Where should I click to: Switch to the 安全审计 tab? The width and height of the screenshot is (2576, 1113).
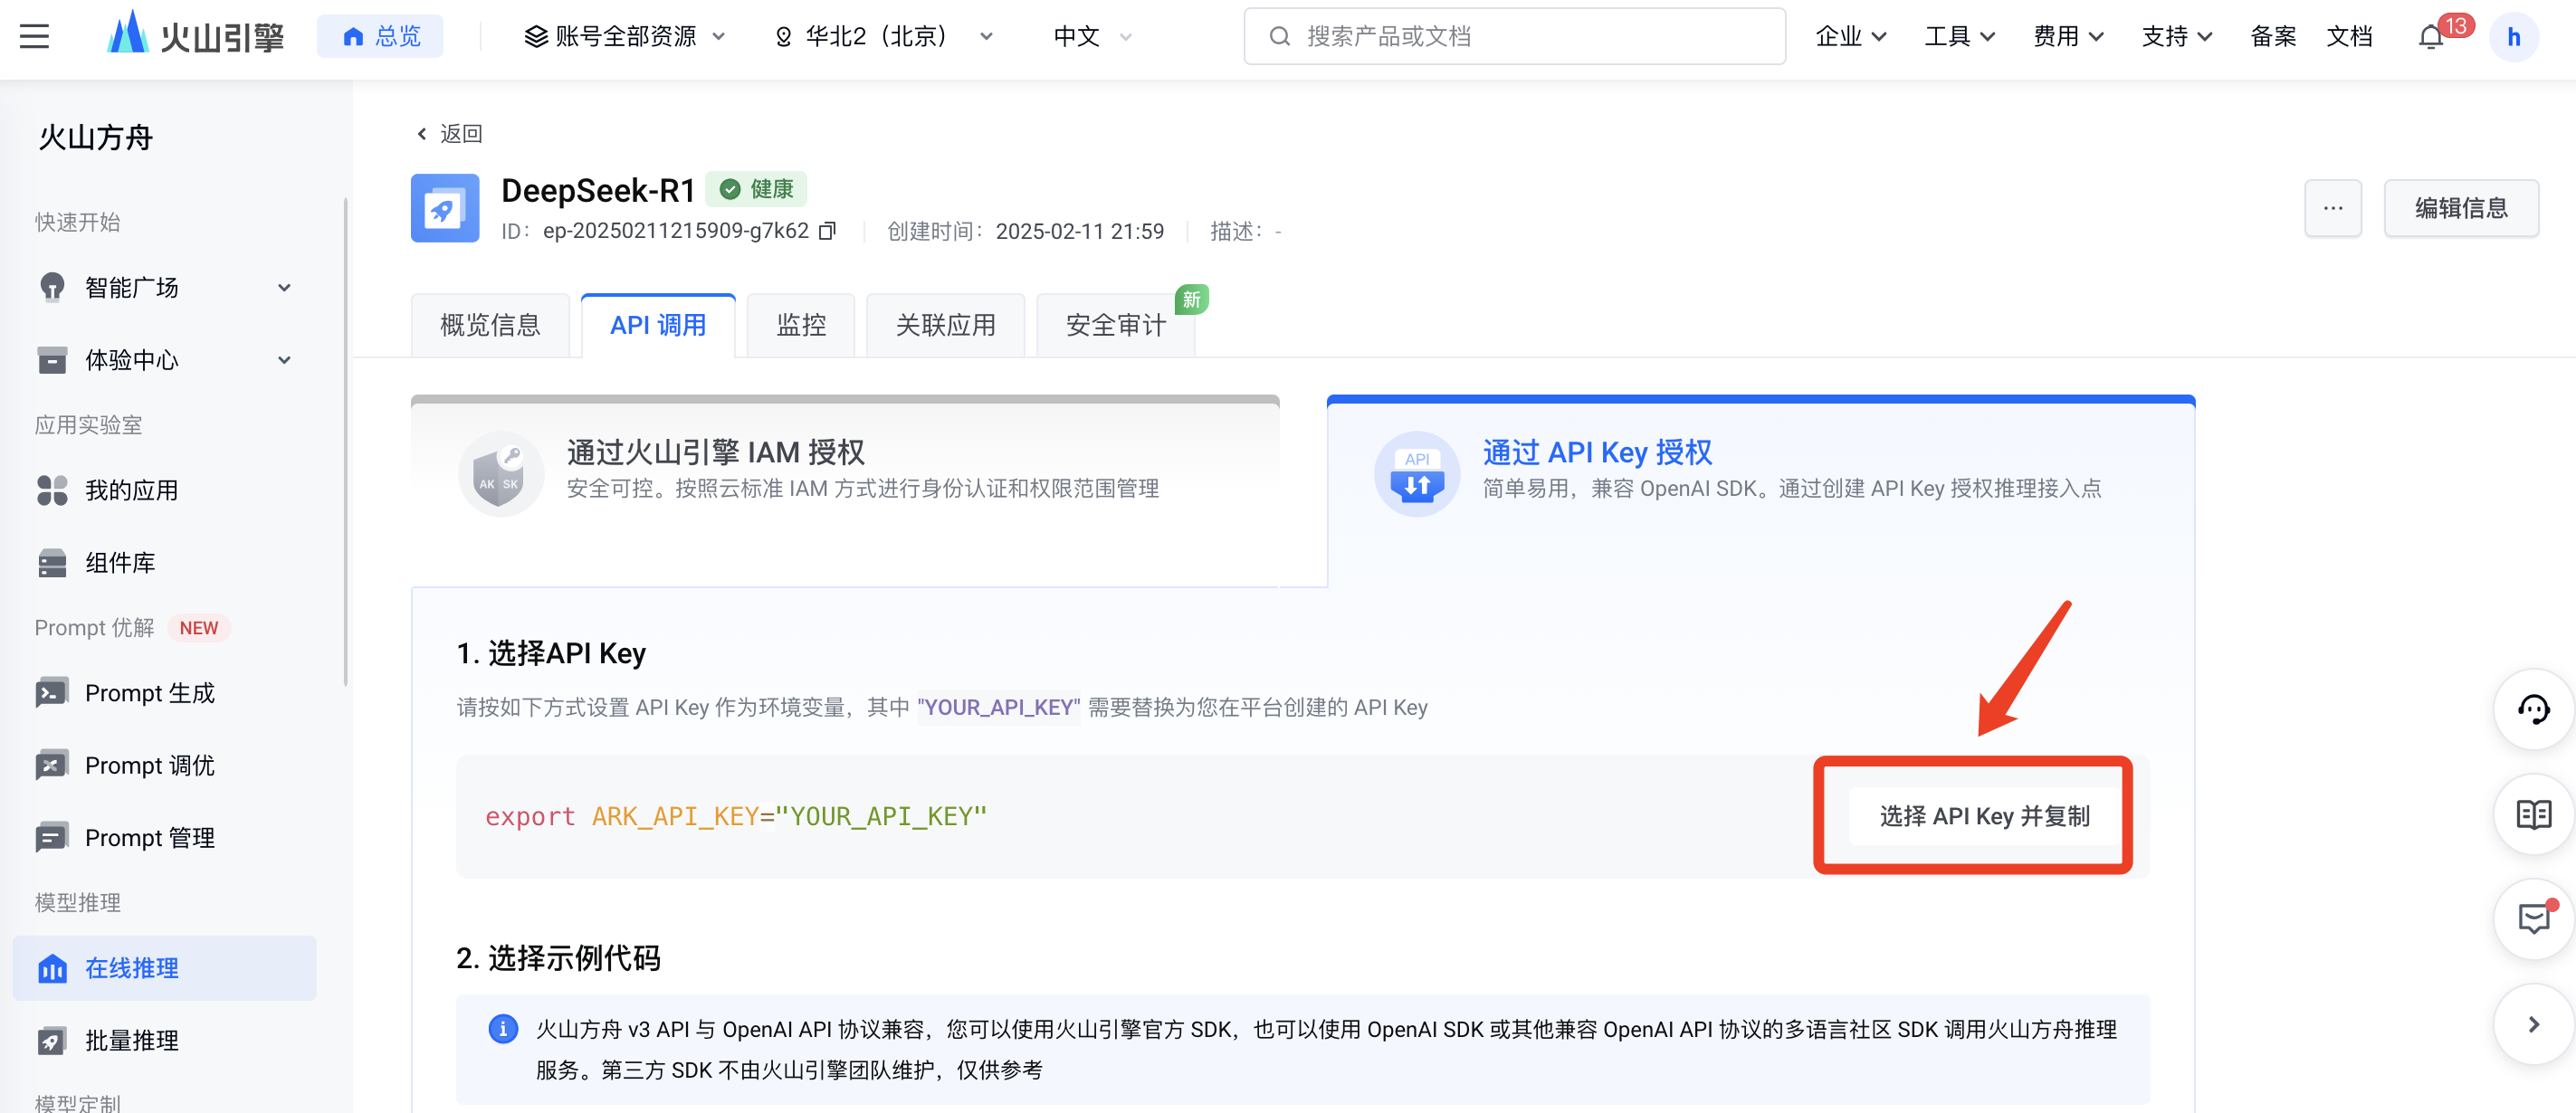1115,325
